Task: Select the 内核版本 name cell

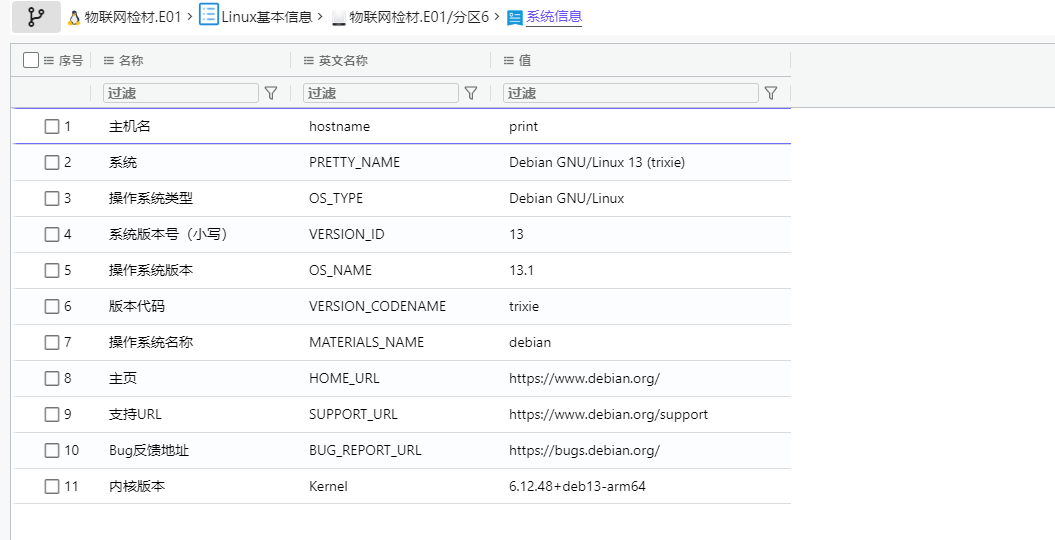Action: (137, 486)
